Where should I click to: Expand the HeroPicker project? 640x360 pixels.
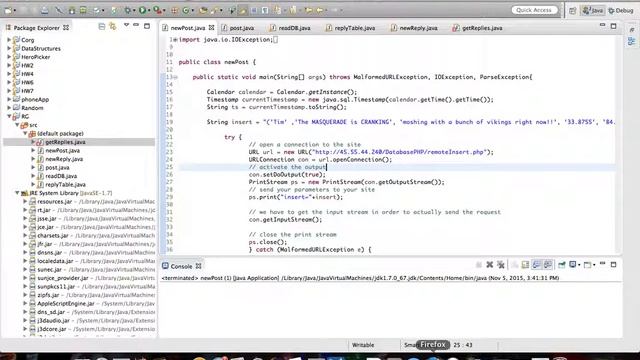(9, 57)
